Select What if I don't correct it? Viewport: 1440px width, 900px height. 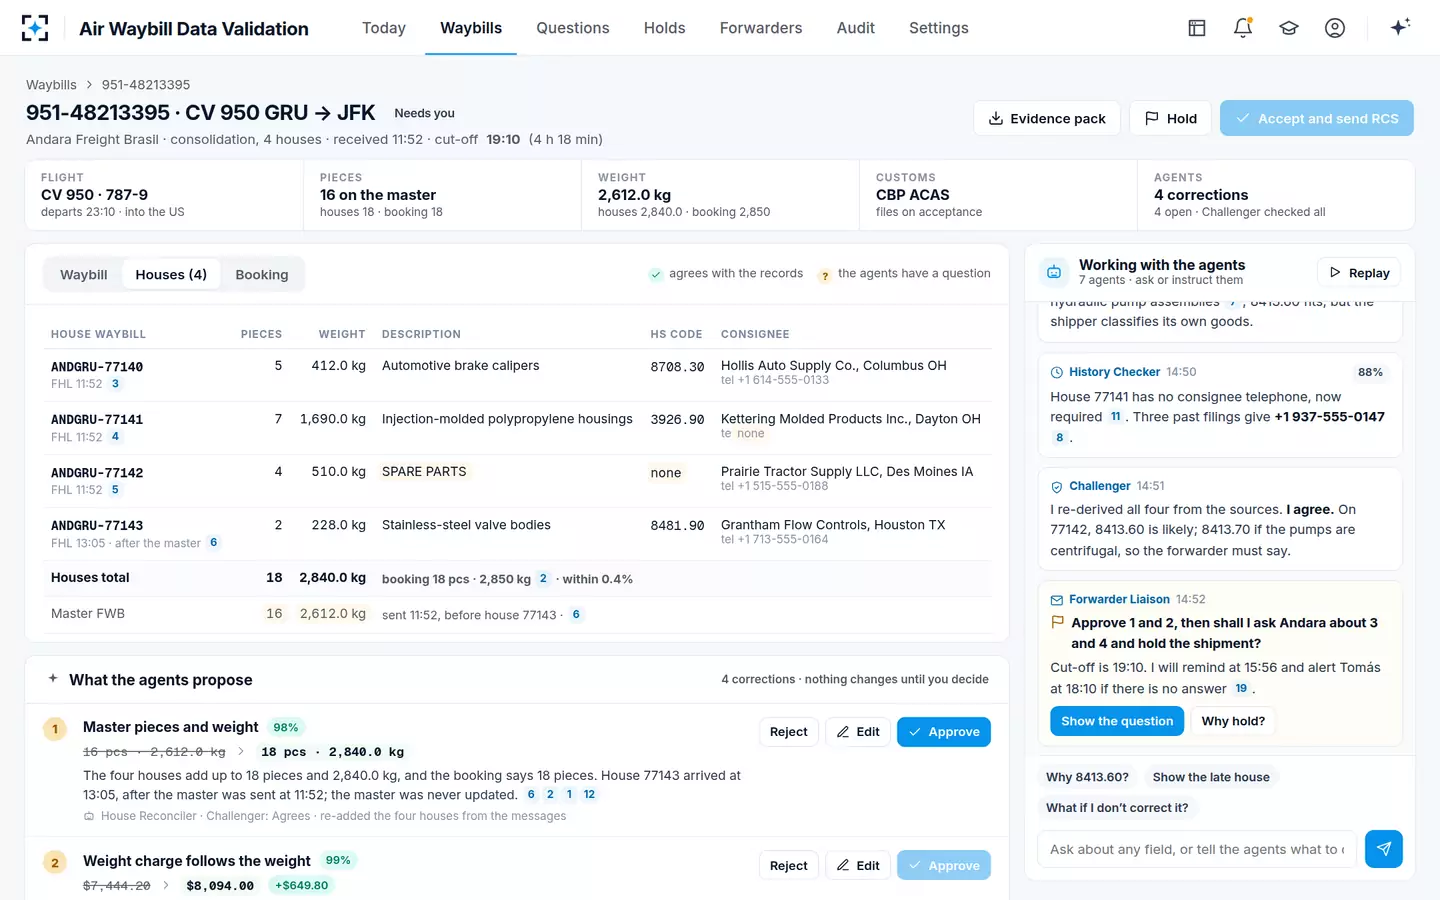[x=1117, y=808]
